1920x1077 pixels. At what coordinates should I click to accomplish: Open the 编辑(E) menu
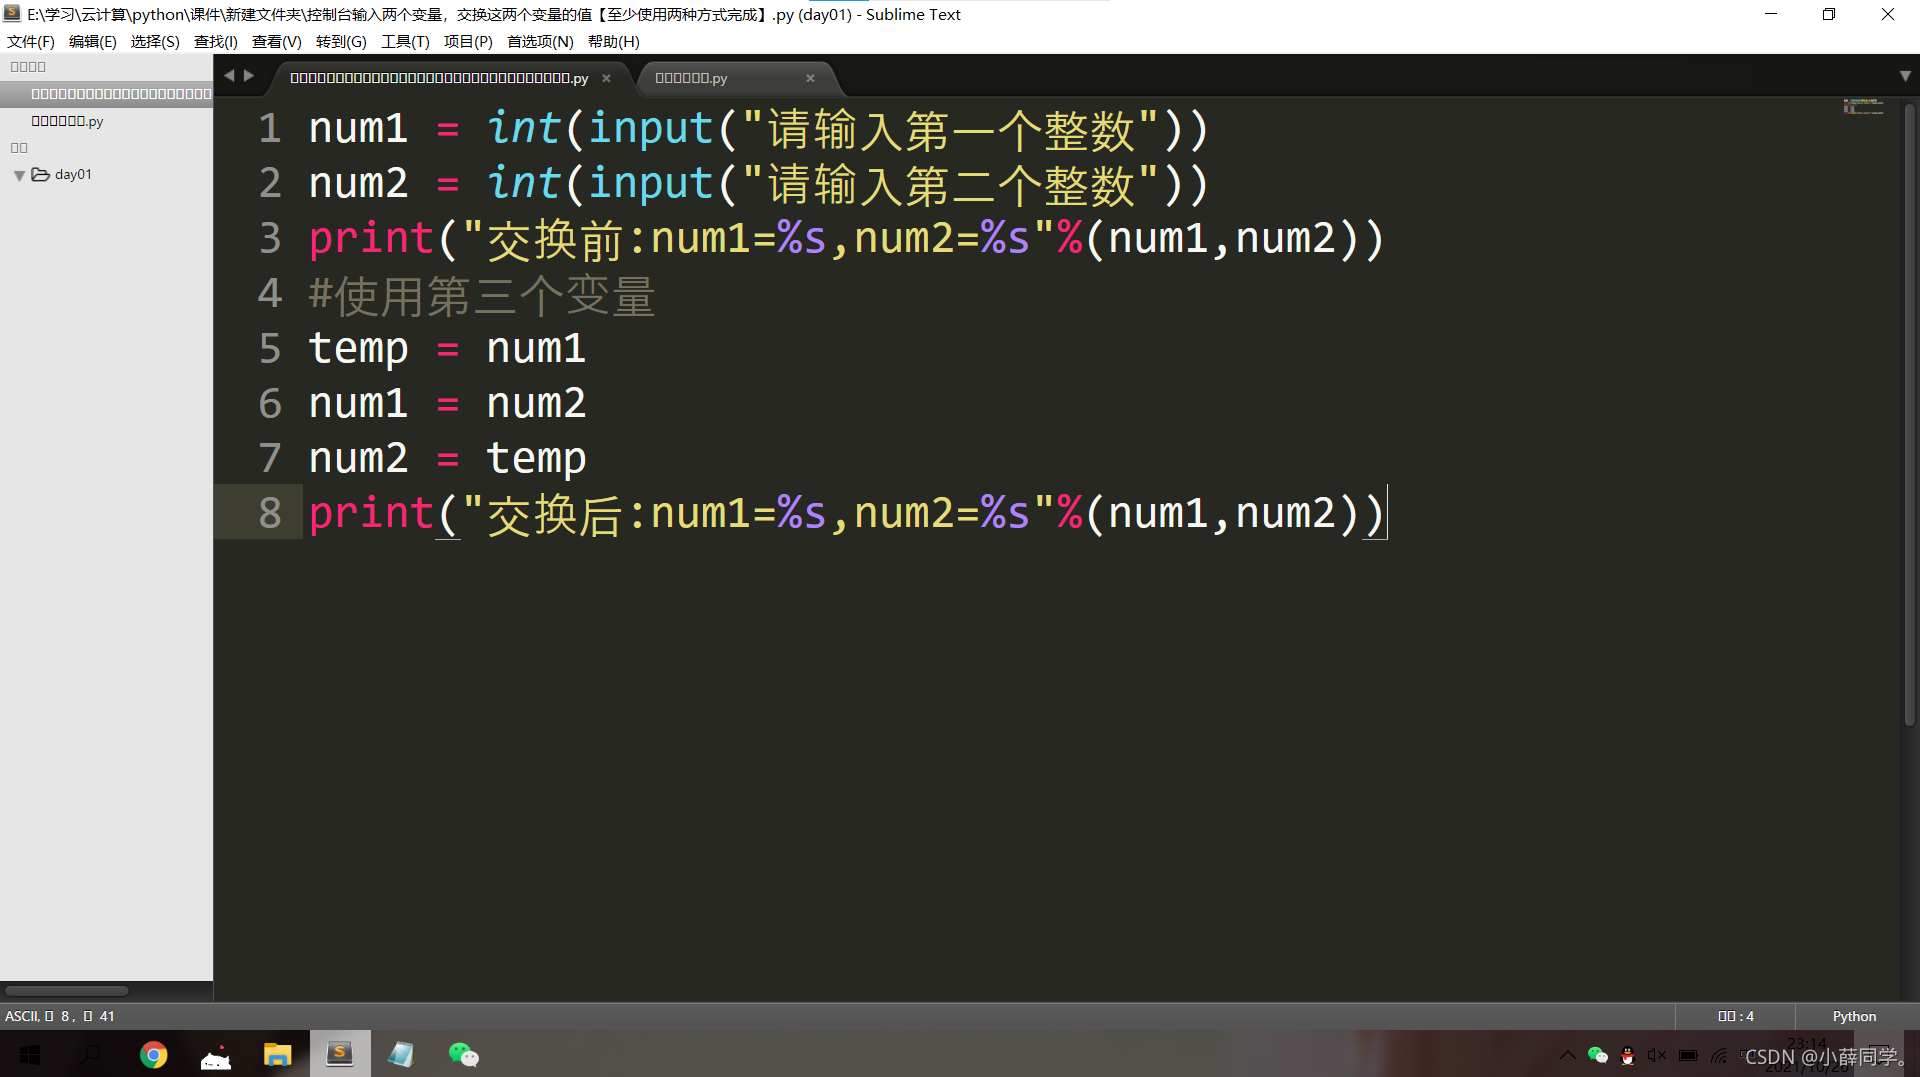pos(92,41)
